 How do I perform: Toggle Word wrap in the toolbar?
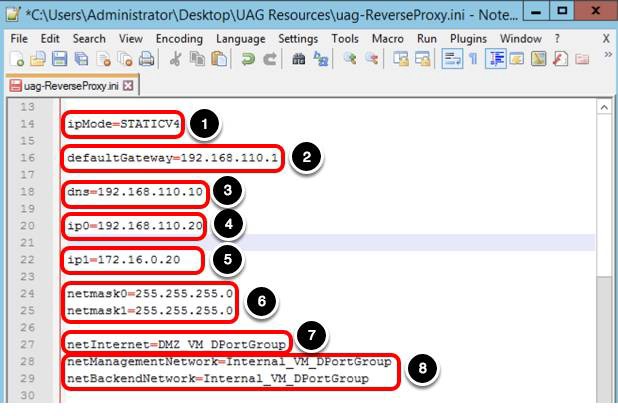(x=452, y=59)
